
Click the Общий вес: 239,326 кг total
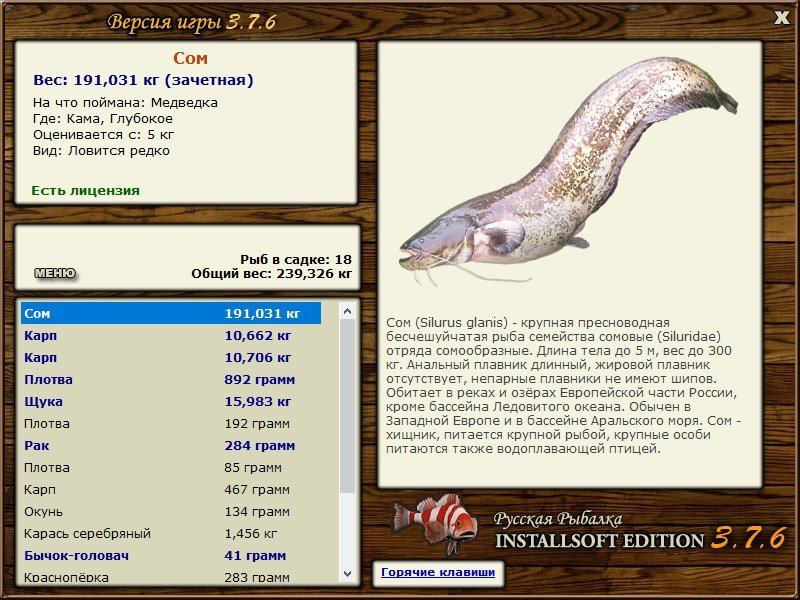271,273
